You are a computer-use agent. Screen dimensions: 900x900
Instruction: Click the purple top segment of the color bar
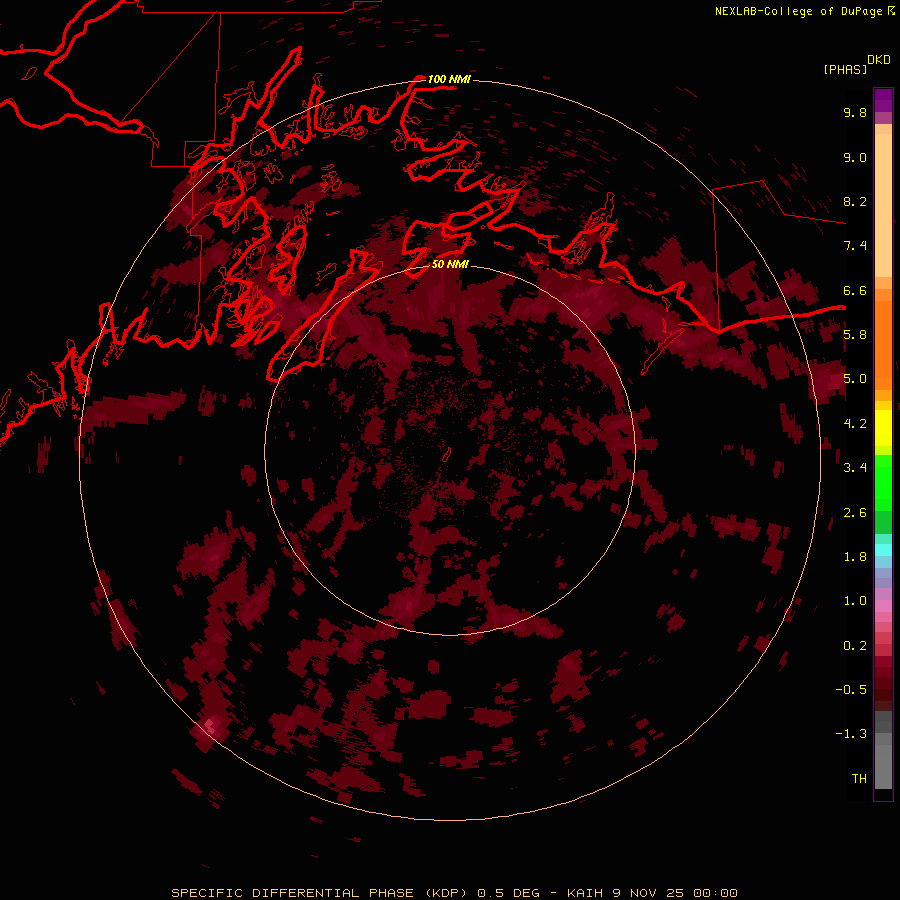[x=883, y=100]
